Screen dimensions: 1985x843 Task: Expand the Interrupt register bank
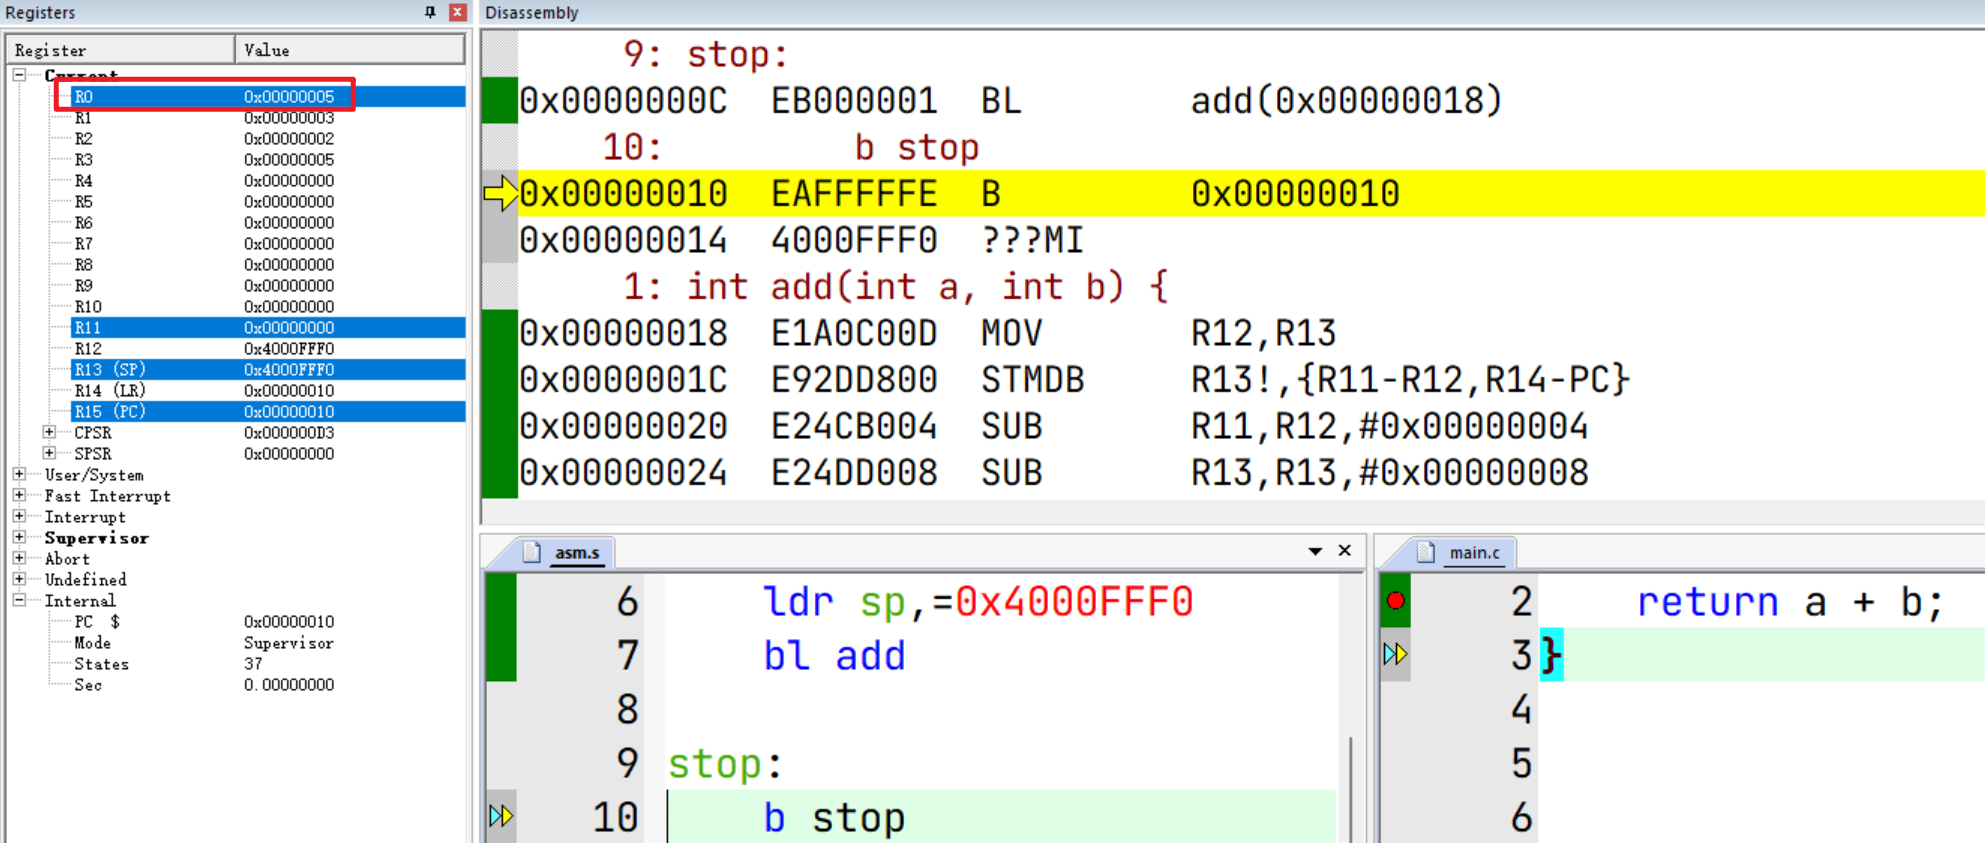coord(19,516)
